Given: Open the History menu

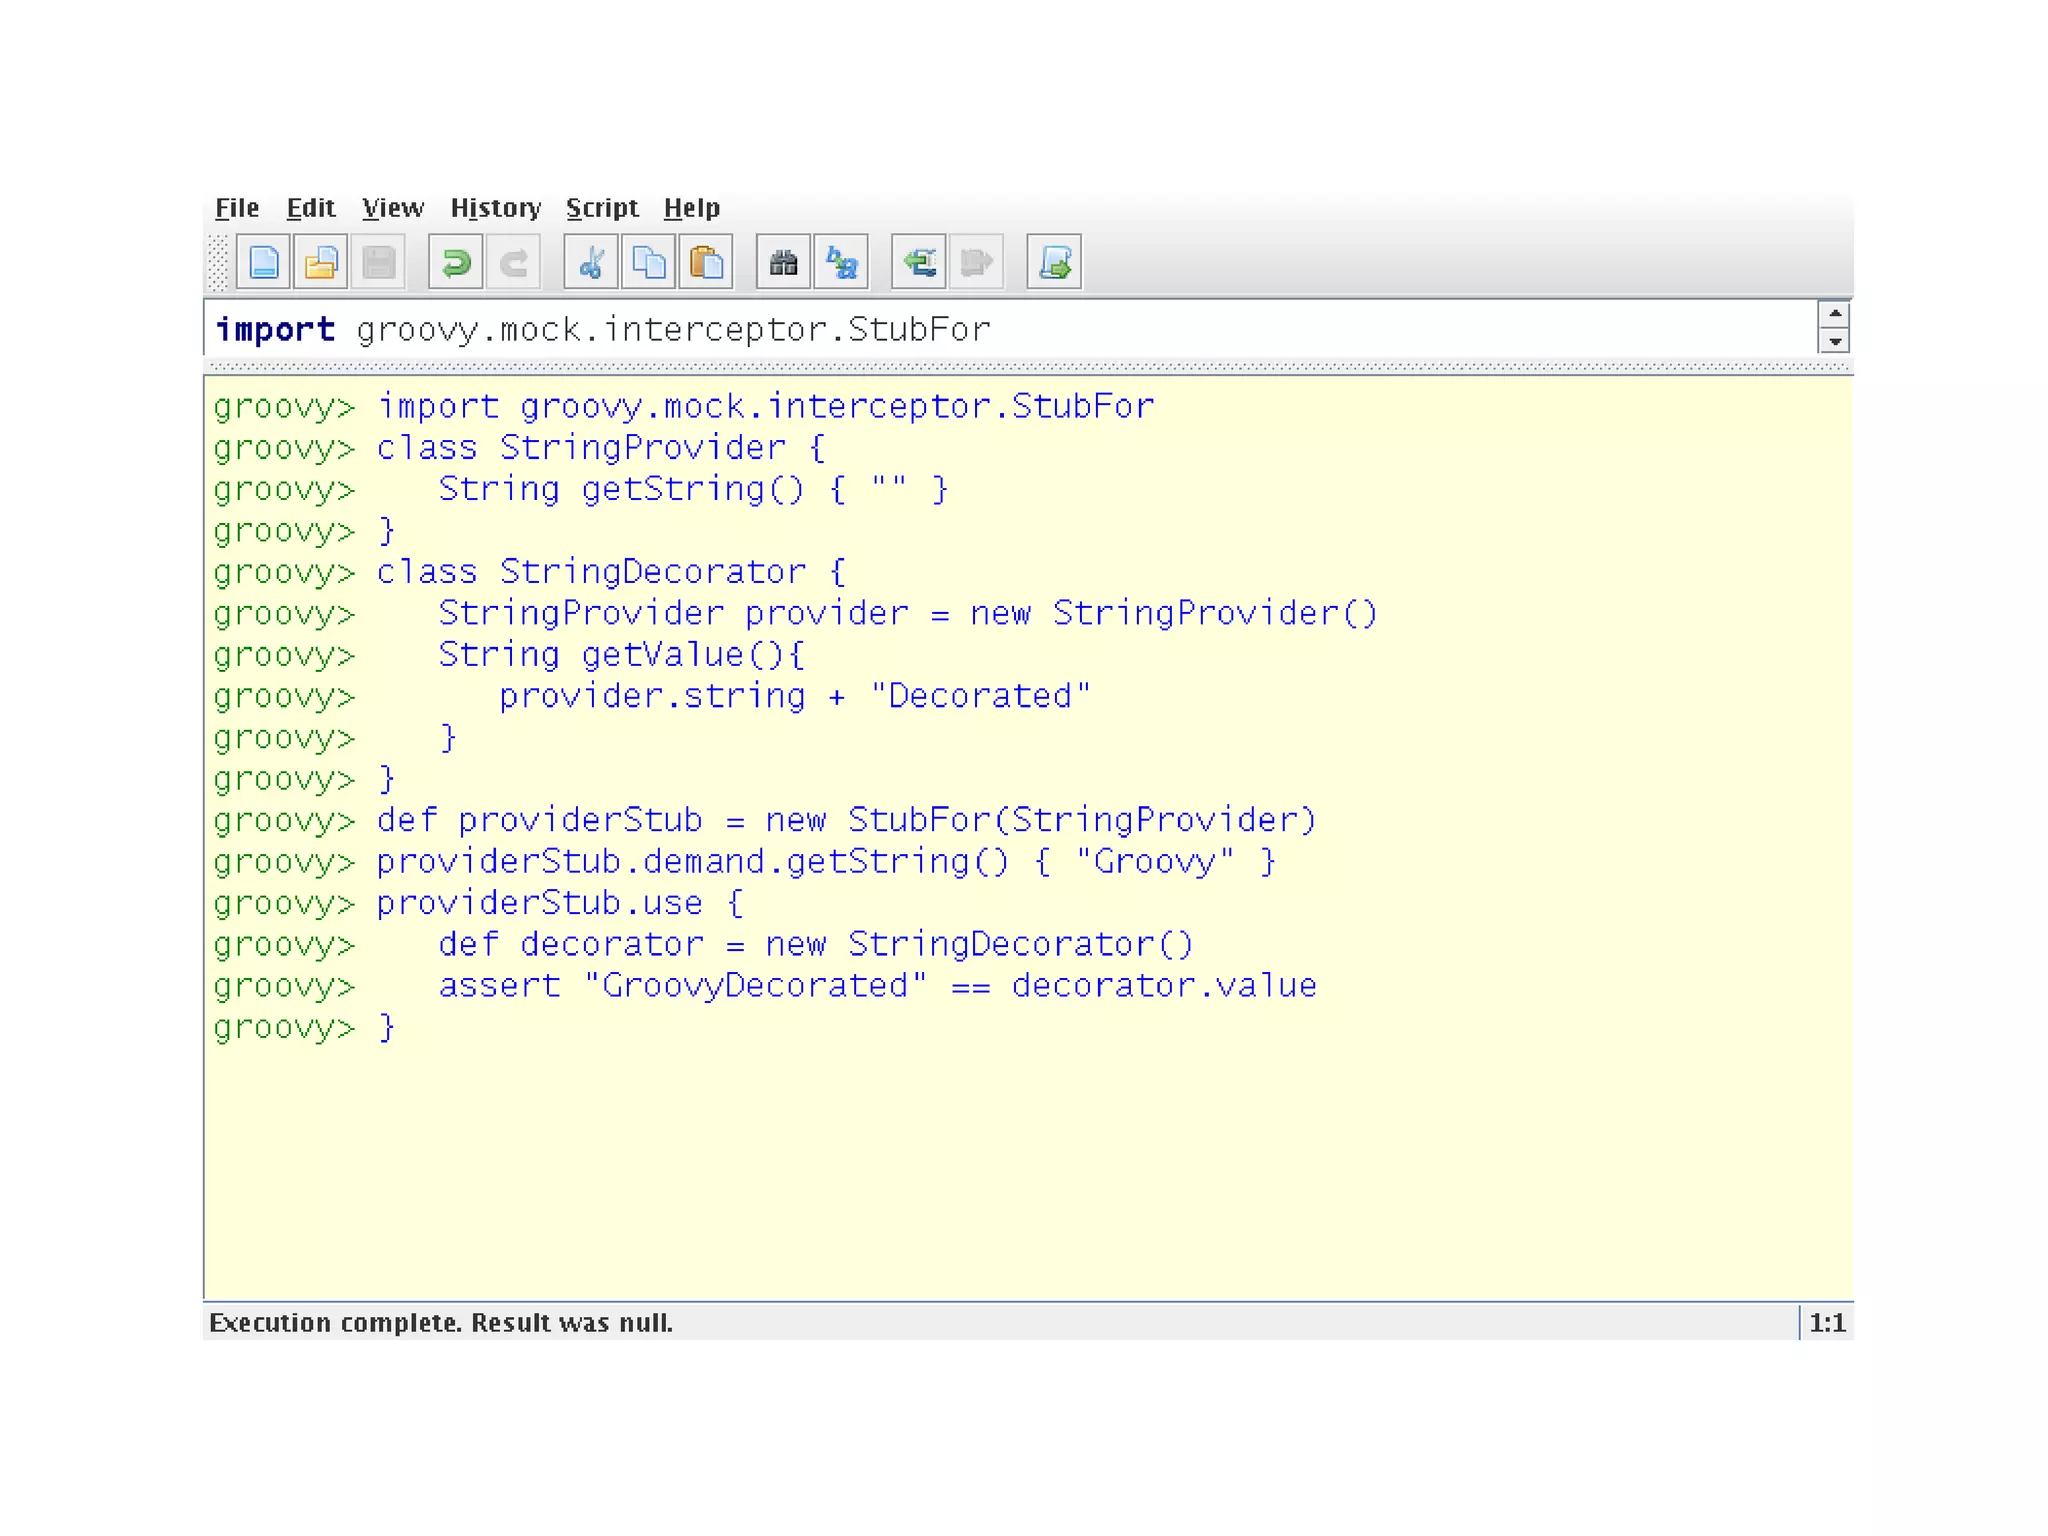Looking at the screenshot, I should point(495,208).
